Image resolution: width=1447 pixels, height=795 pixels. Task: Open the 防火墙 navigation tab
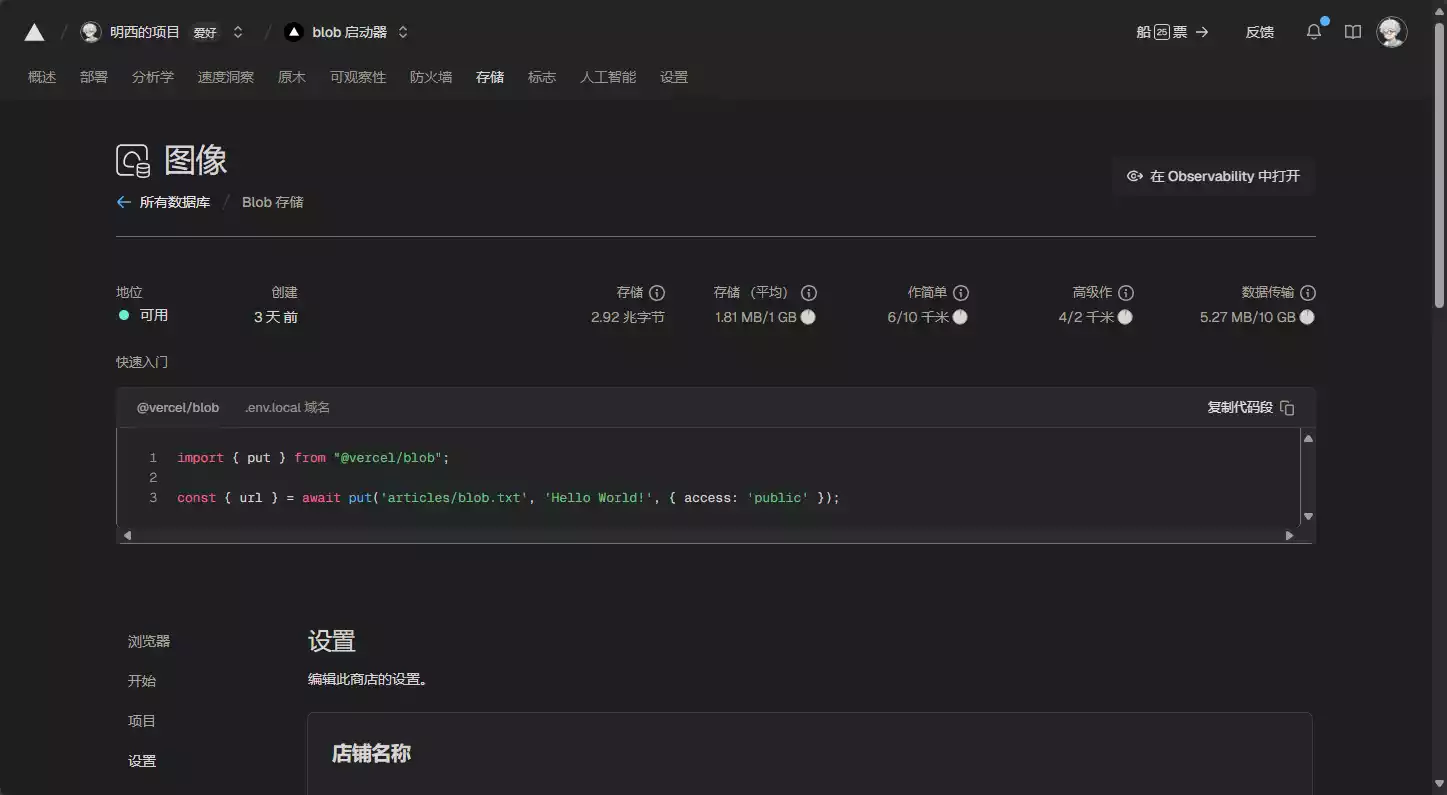[x=431, y=77]
